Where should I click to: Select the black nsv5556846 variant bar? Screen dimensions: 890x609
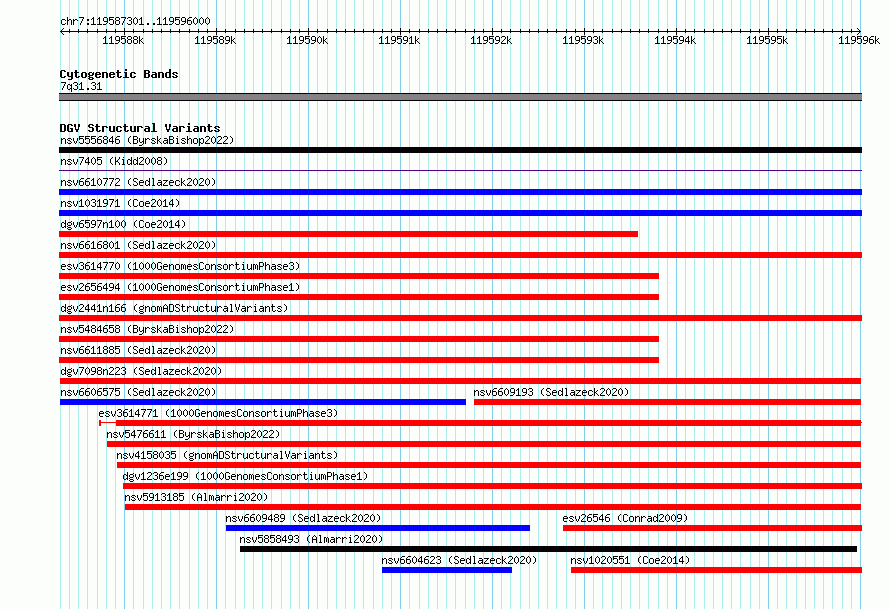point(460,150)
